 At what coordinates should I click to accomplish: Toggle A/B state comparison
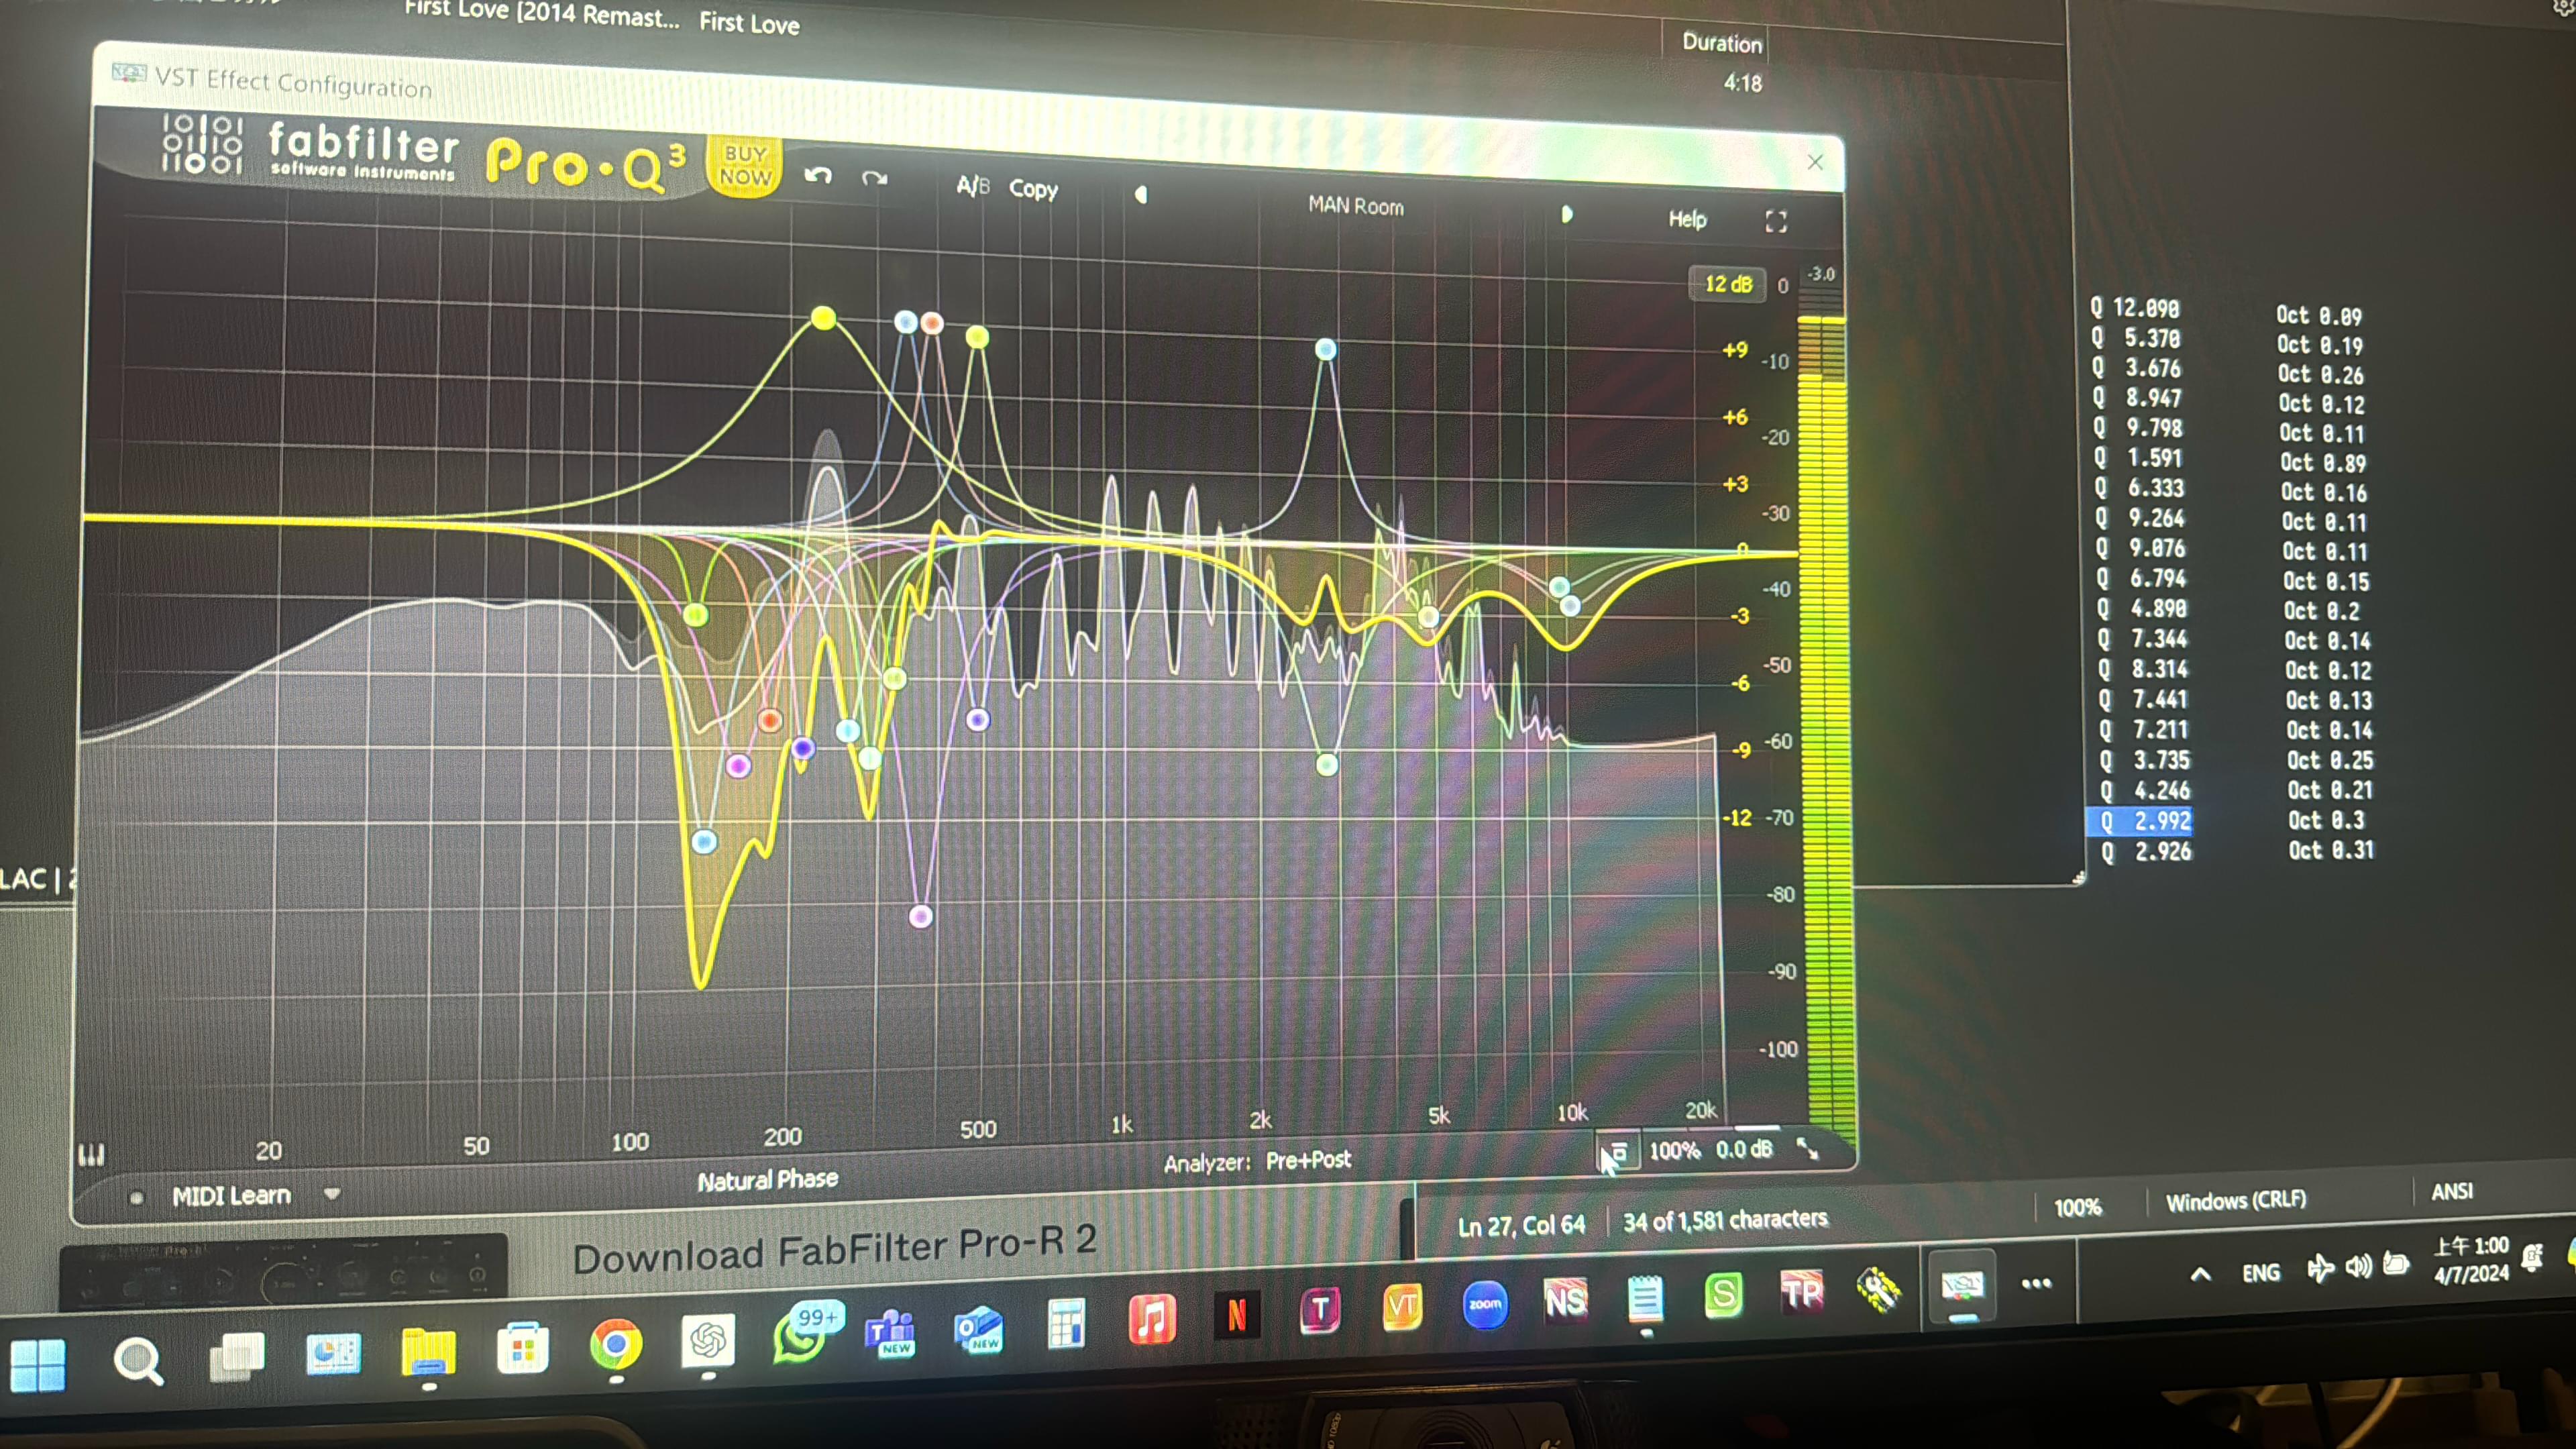tap(972, 186)
